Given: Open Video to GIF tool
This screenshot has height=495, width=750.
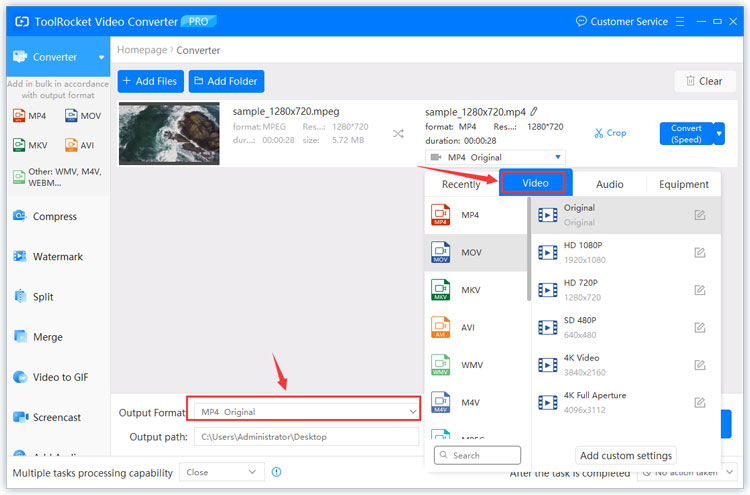Looking at the screenshot, I should (51, 377).
